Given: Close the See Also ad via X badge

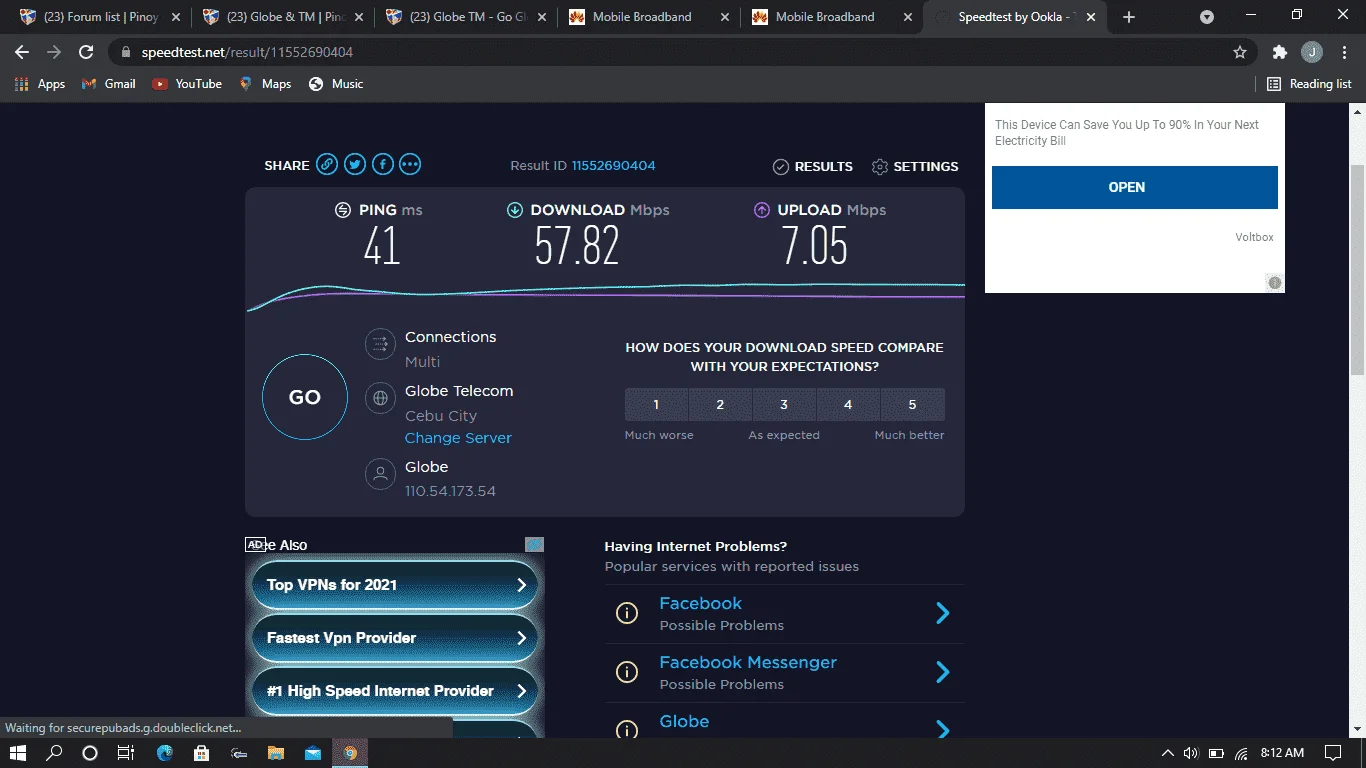Looking at the screenshot, I should tap(534, 545).
